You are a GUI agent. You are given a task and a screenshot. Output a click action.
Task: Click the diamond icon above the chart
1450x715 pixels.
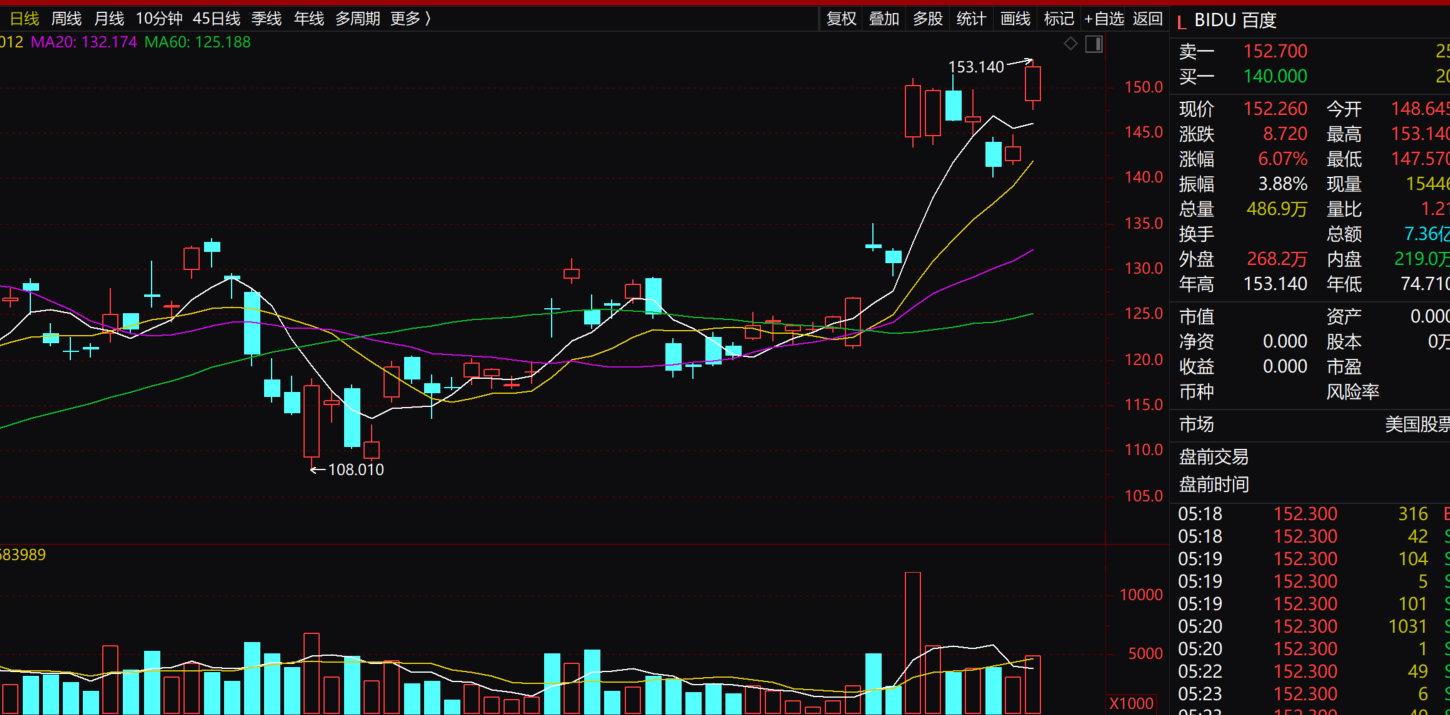coord(1070,44)
